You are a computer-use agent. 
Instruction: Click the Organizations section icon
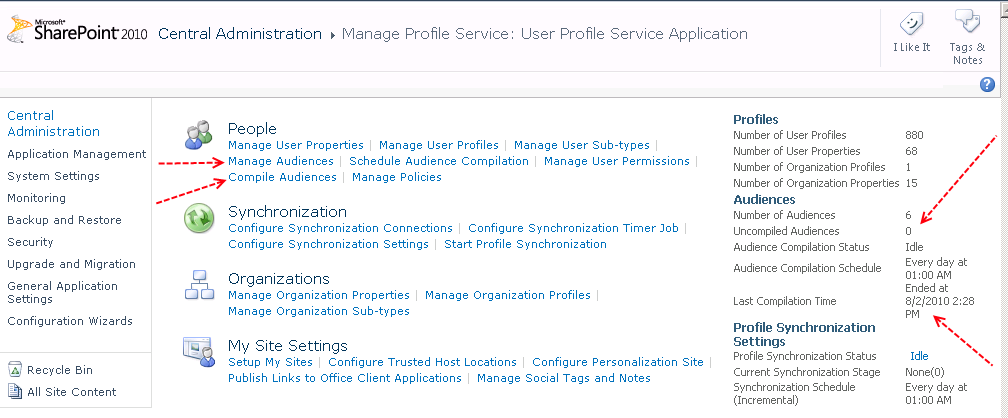point(199,286)
